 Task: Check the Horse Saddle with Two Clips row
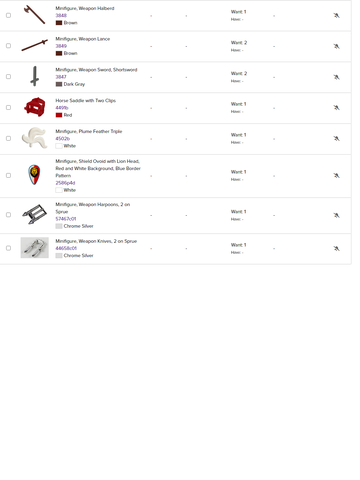point(8,107)
